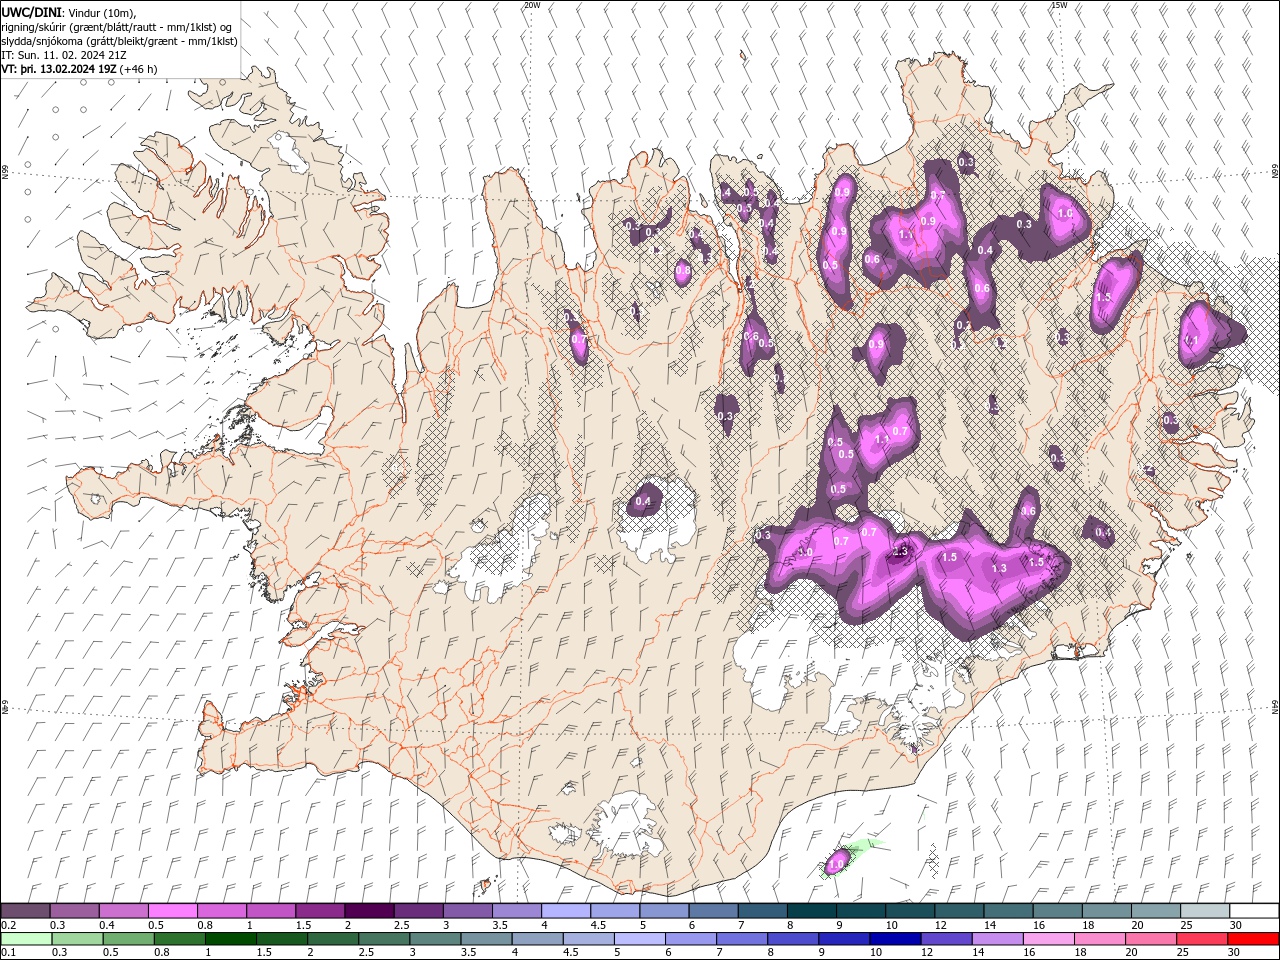
Task: Click the '20W' longitude label
Action: 532,5
